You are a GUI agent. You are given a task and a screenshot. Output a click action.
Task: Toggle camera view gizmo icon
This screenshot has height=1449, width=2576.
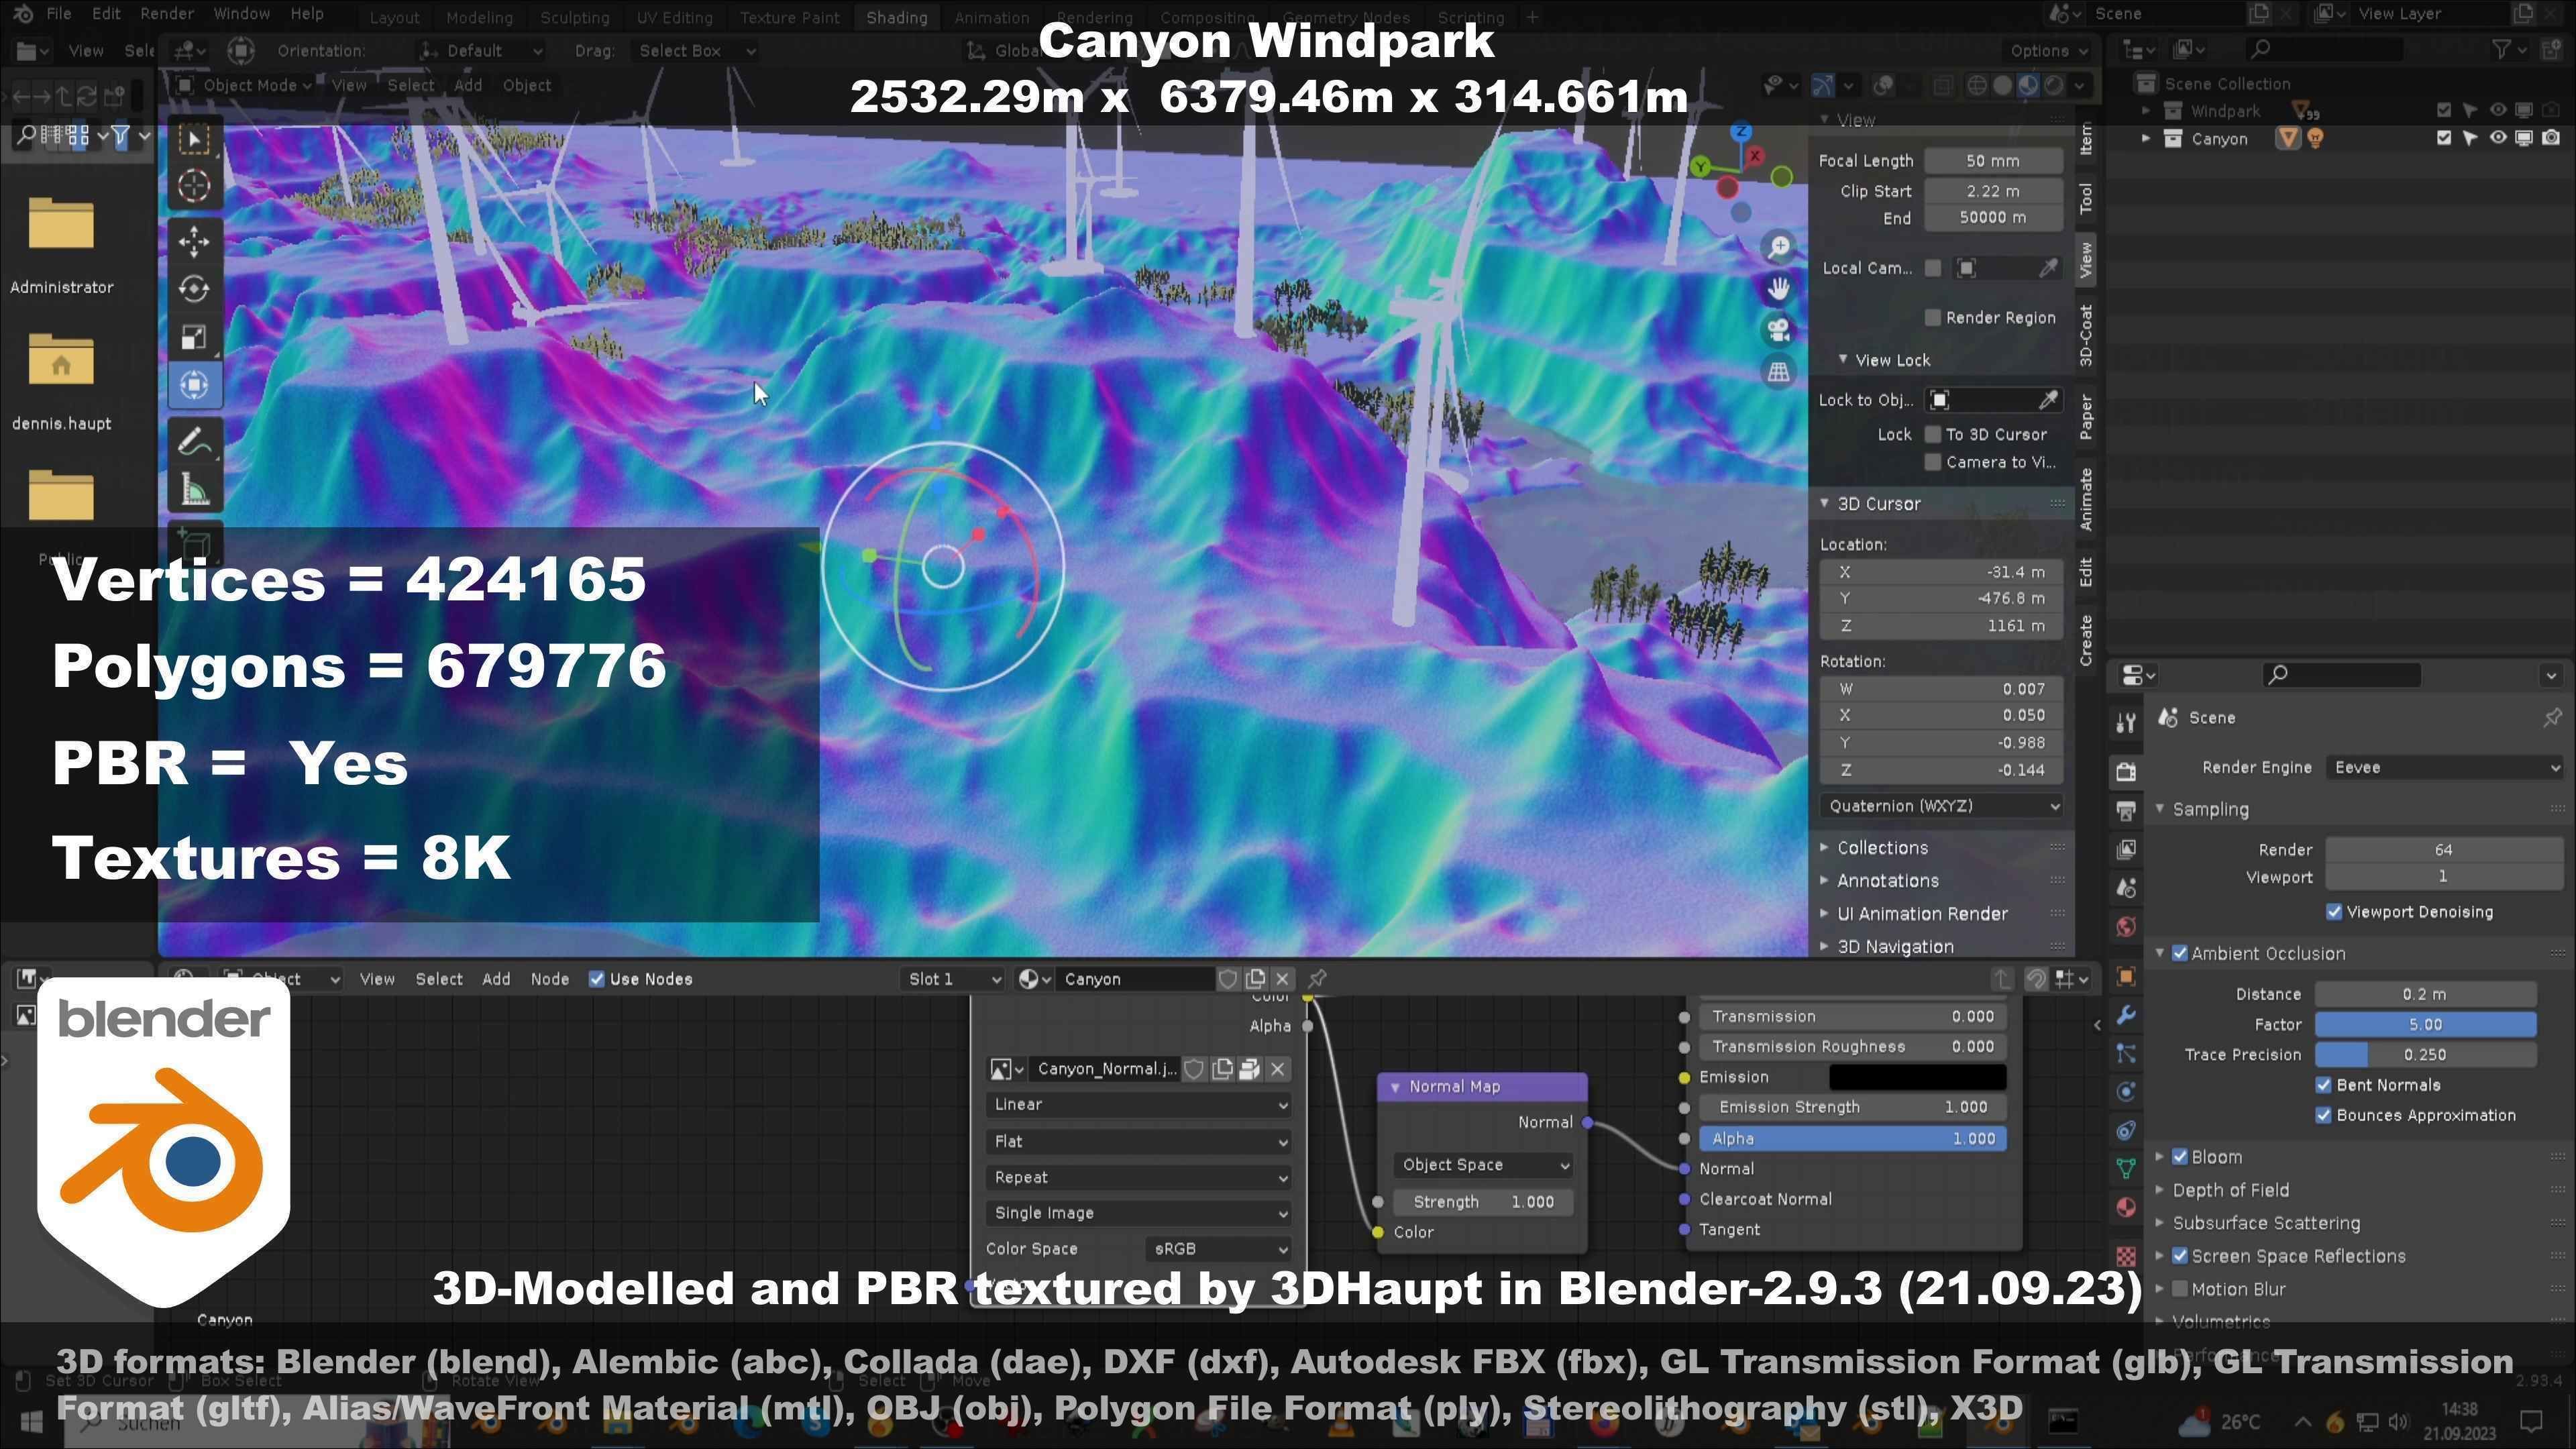[1779, 330]
